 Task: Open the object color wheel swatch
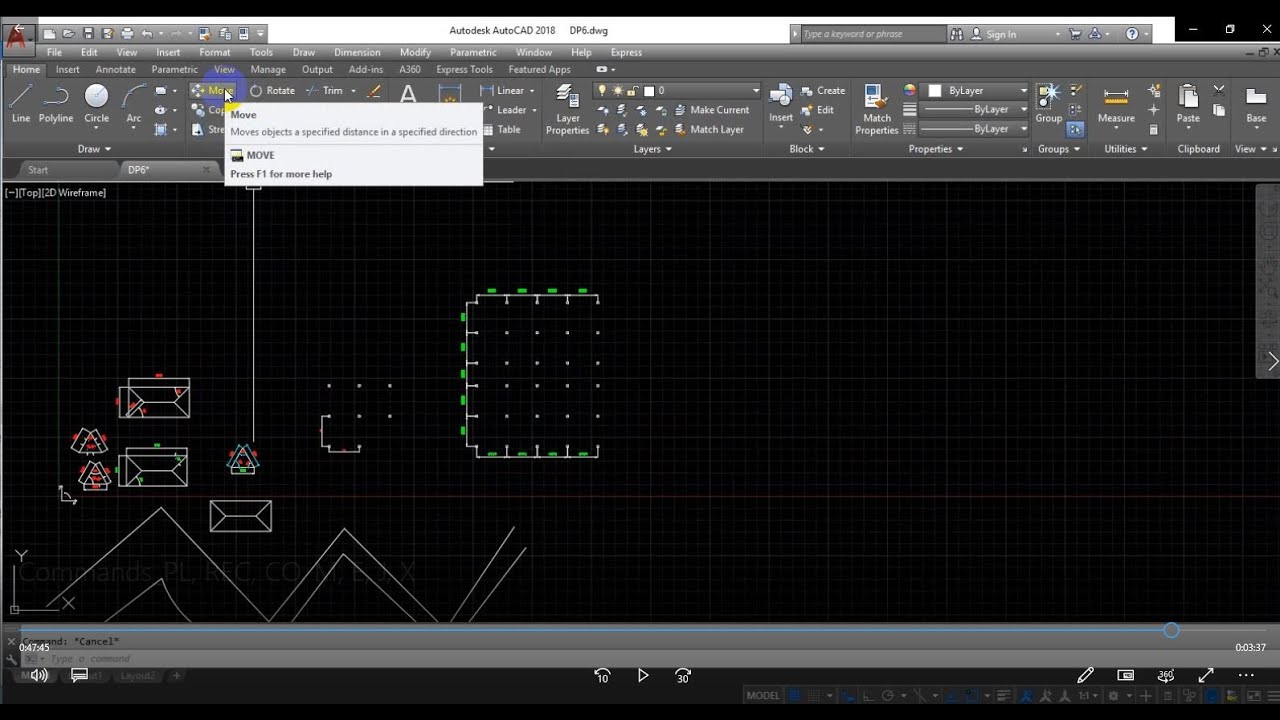pyautogui.click(x=909, y=90)
